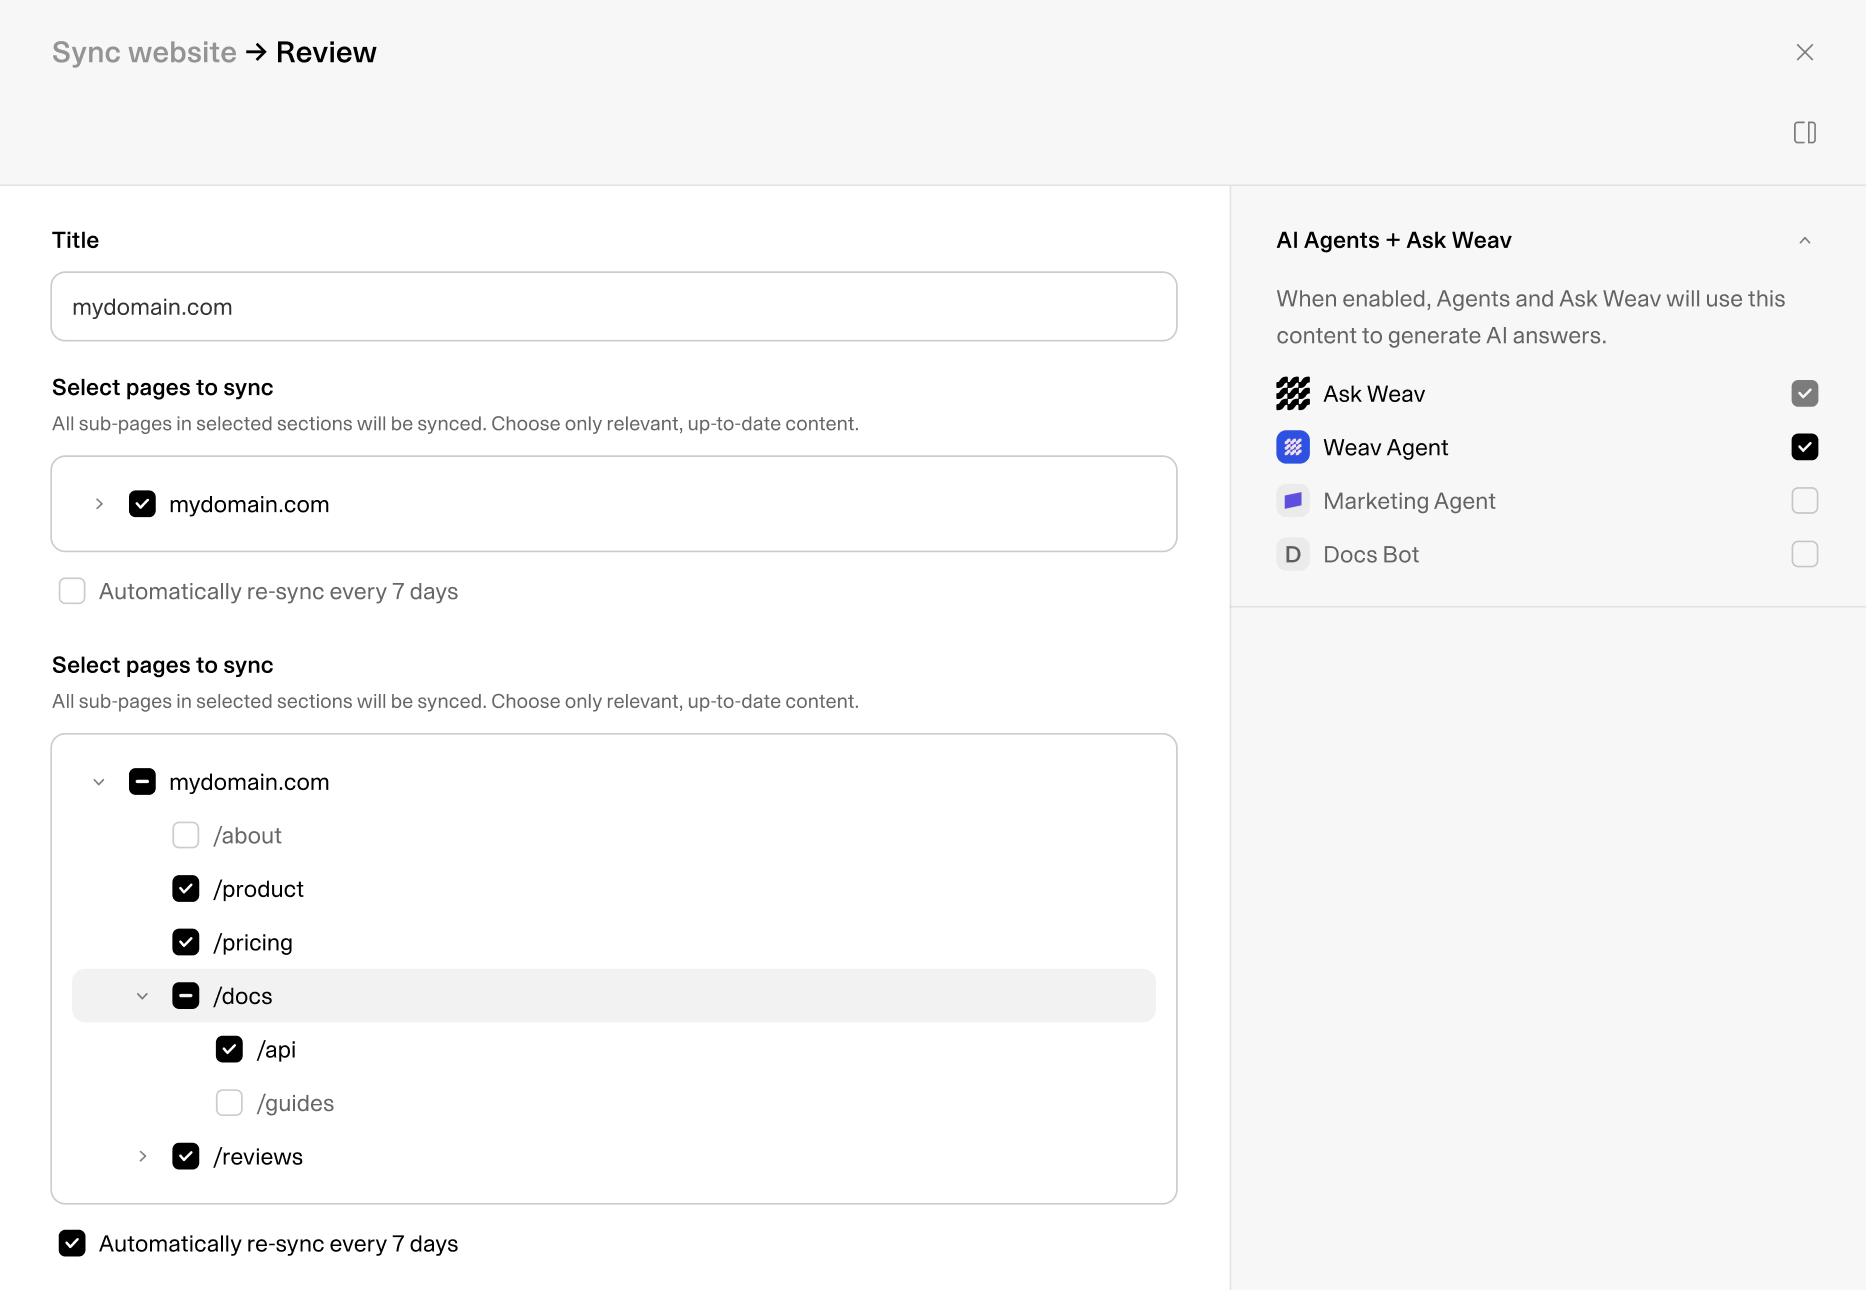Disable the Weav Agent checkbox
The width and height of the screenshot is (1866, 1290).
(1804, 447)
